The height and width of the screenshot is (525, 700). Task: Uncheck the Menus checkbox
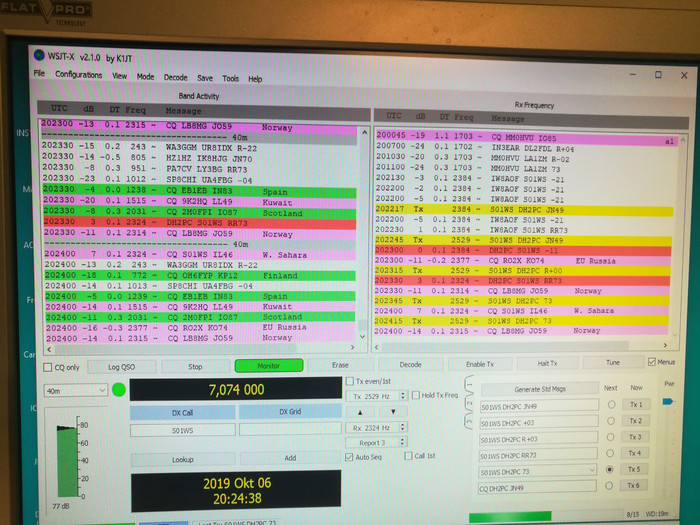pyautogui.click(x=652, y=362)
